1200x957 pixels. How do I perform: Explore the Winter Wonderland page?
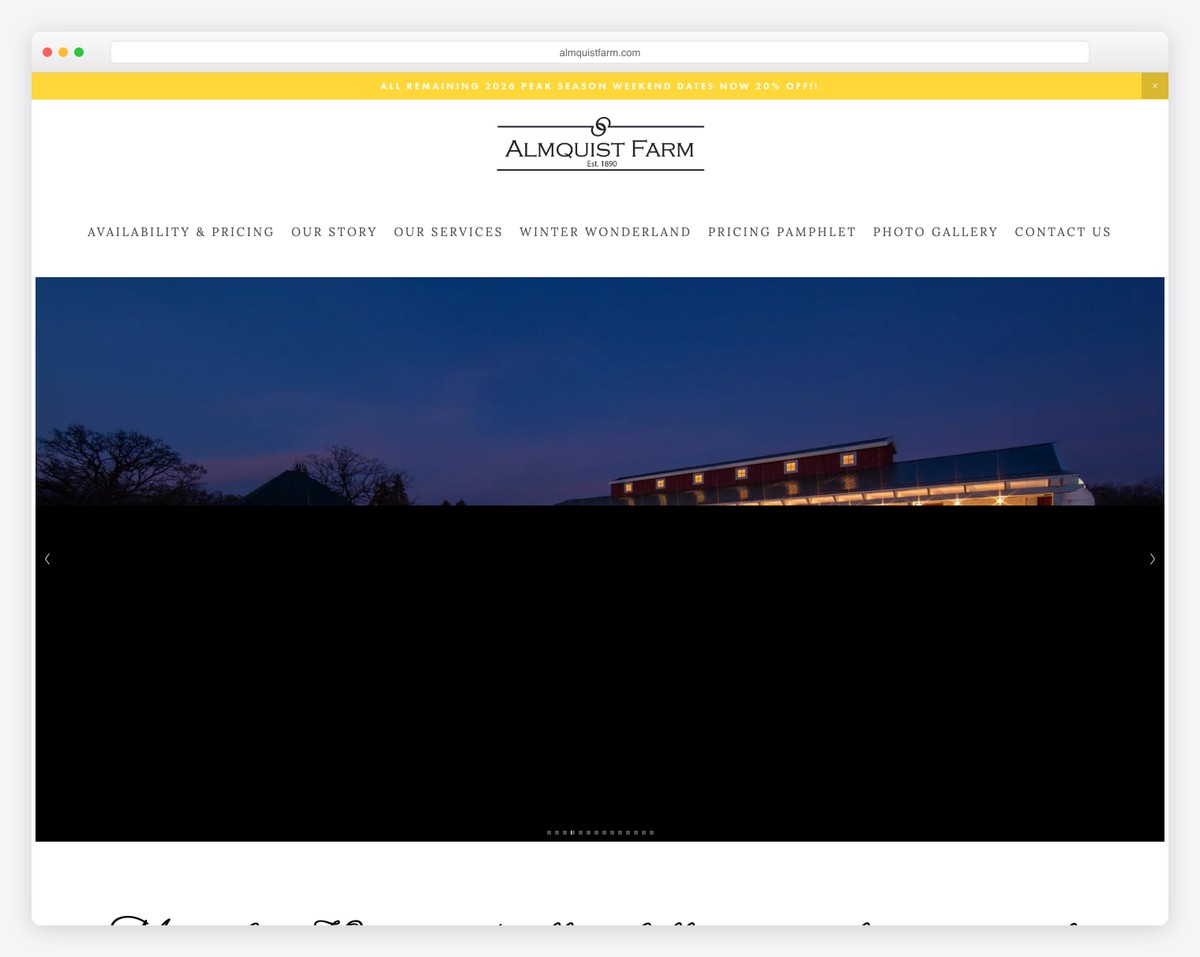point(605,231)
